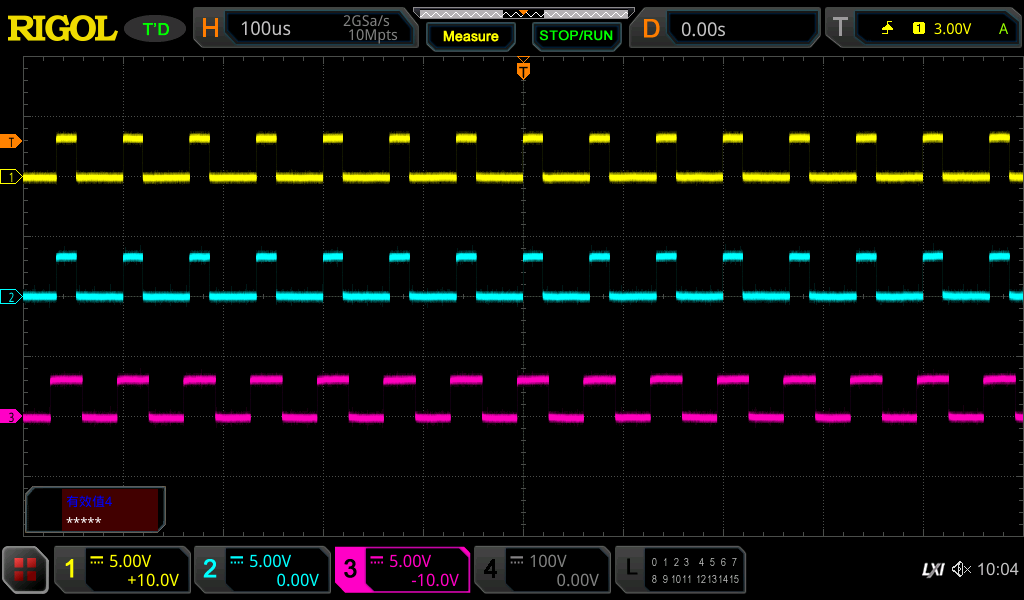
Task: Open the red grid navigation menu icon
Action: point(25,569)
